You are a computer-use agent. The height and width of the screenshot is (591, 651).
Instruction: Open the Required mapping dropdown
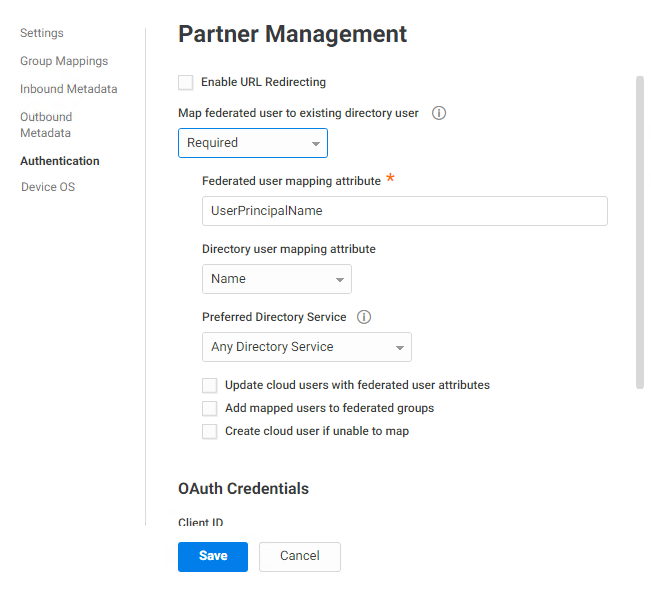pyautogui.click(x=253, y=143)
